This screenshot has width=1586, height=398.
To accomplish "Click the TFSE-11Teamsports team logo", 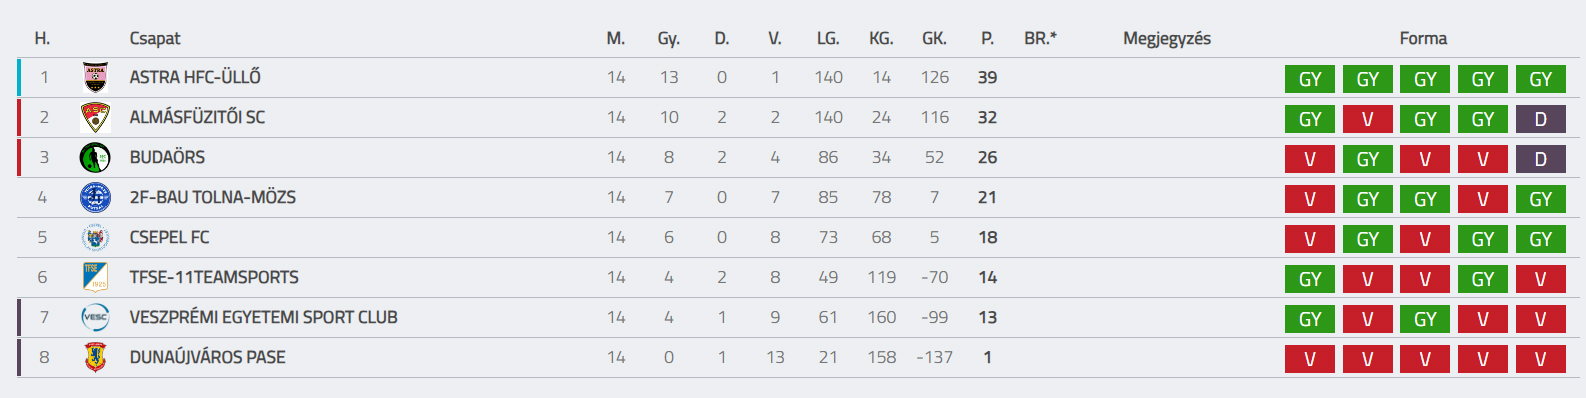I will tap(95, 277).
